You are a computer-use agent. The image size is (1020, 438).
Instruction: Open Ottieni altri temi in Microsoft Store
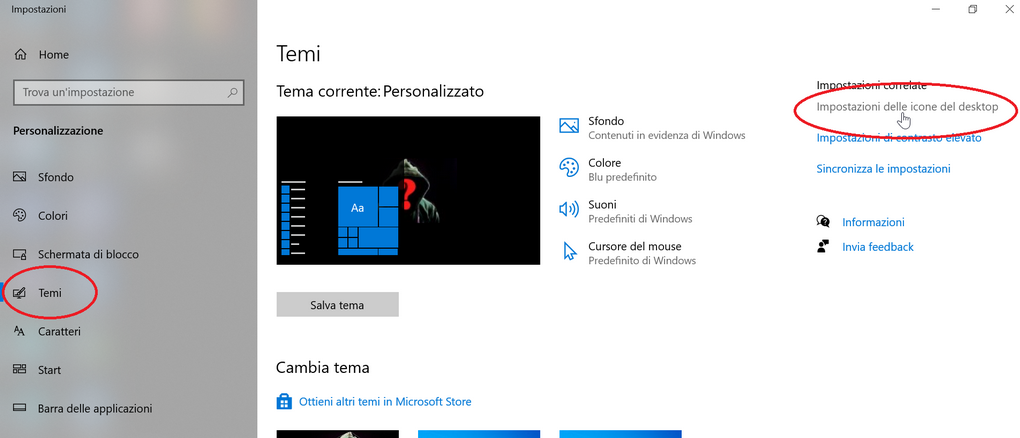point(385,402)
